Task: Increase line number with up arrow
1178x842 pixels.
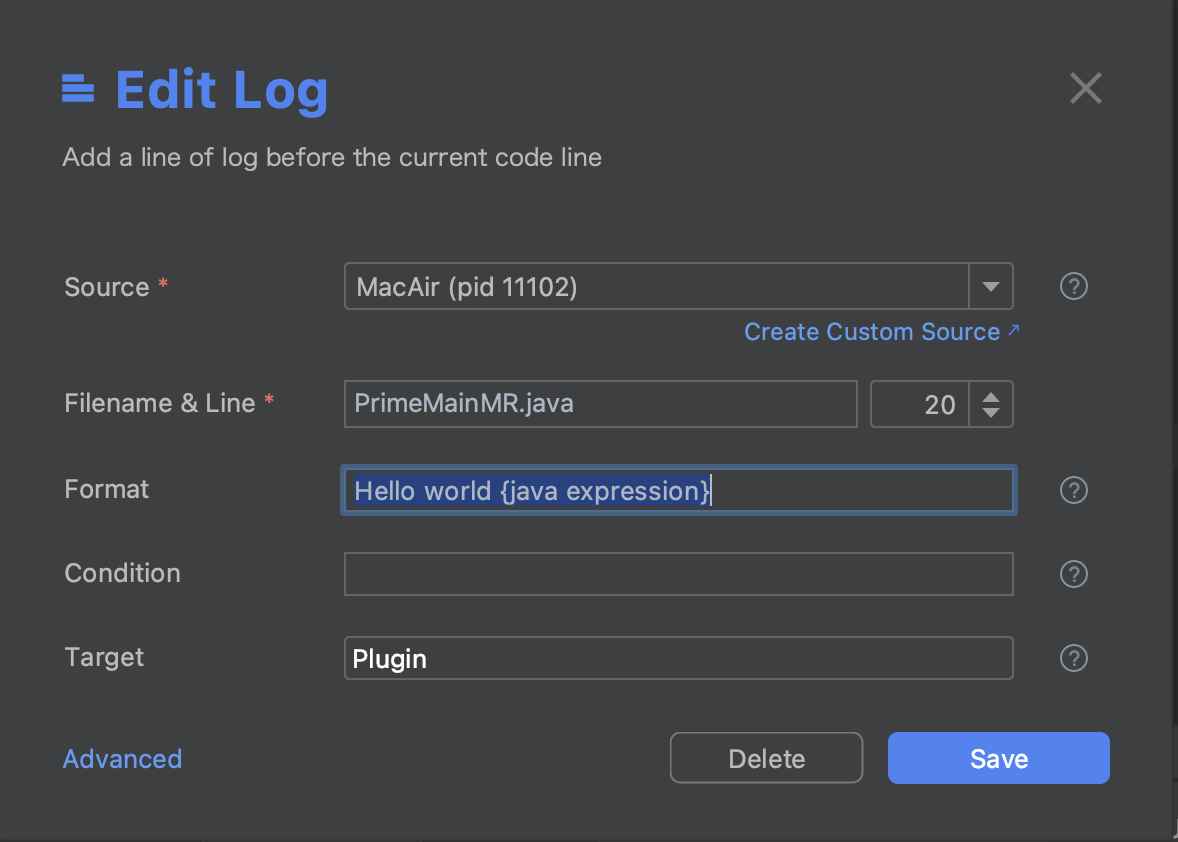Action: click(991, 396)
